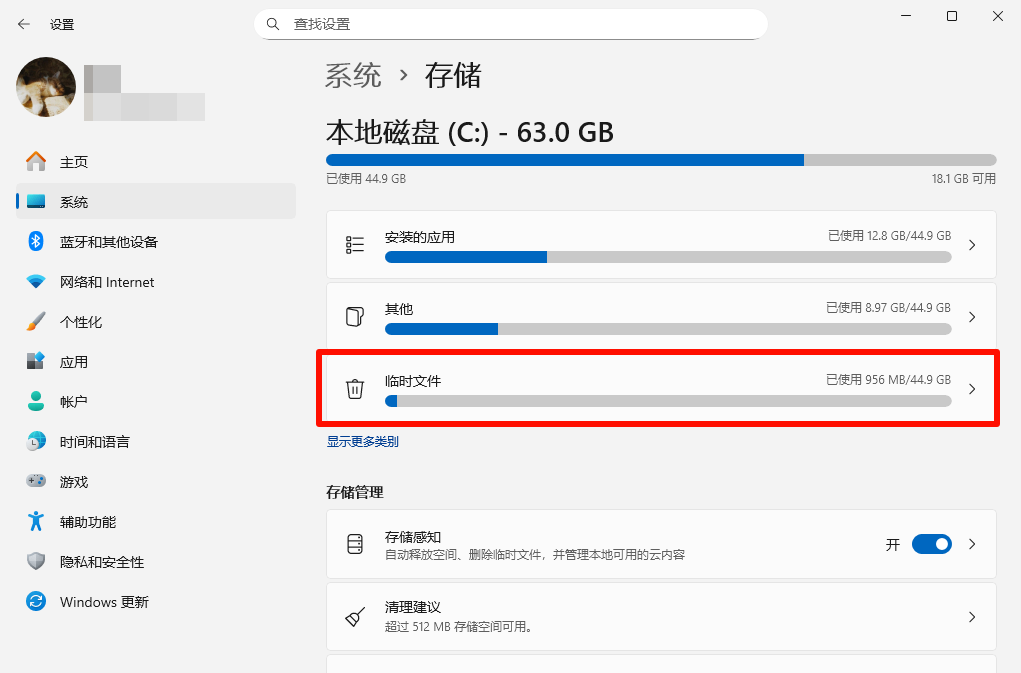Click the back arrow icon
The image size is (1021, 673).
tap(24, 24)
